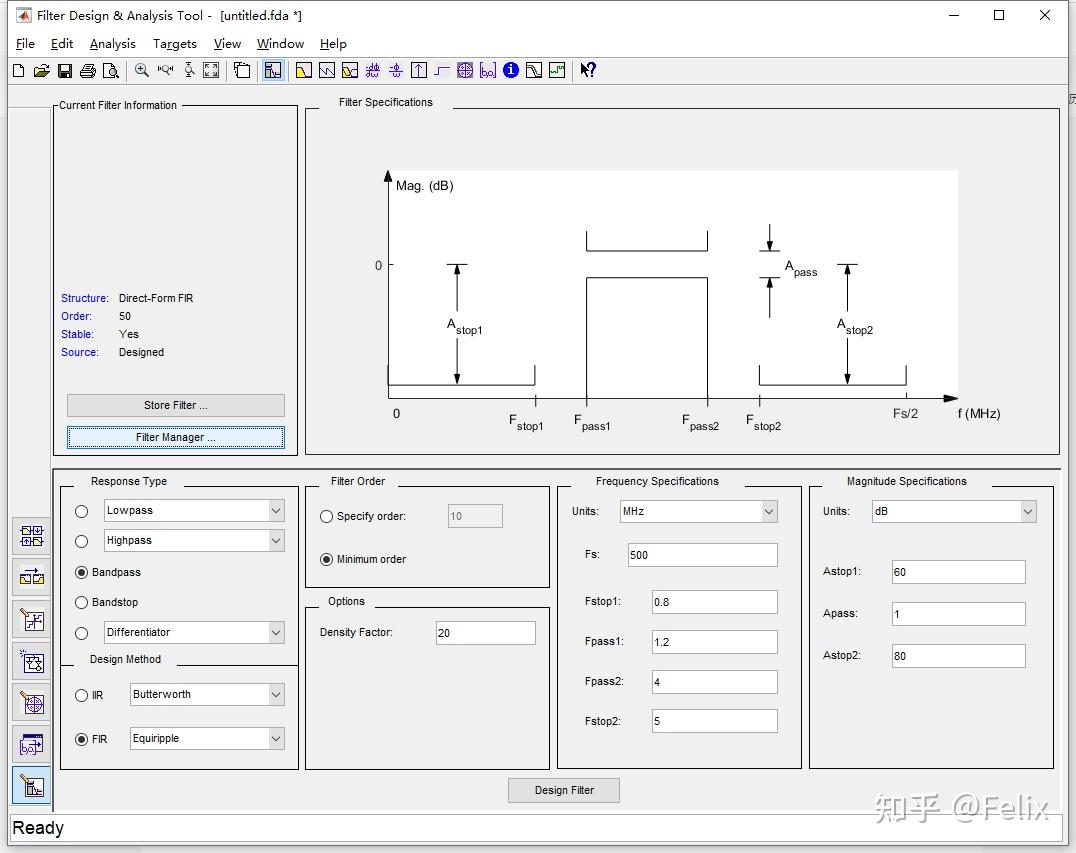Click the Filter Information icon
This screenshot has height=853, width=1076.
[x=511, y=70]
